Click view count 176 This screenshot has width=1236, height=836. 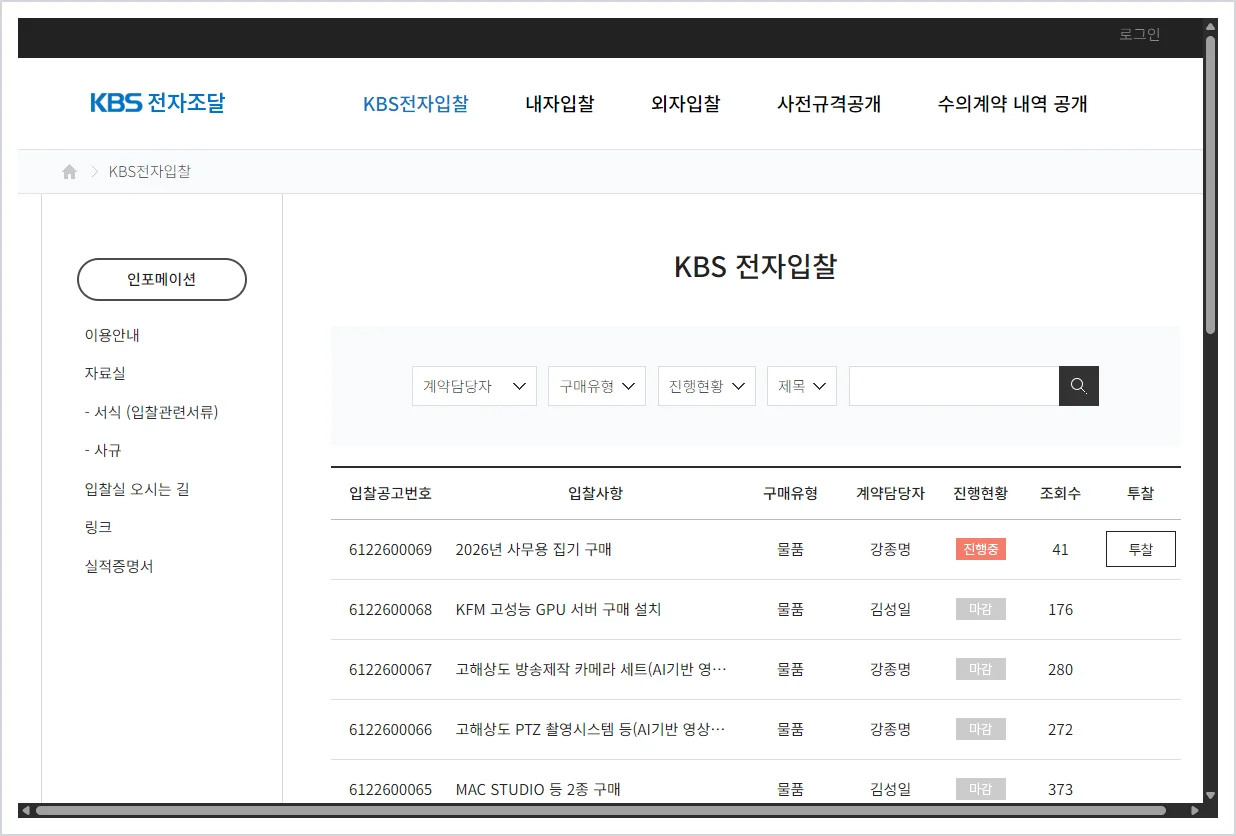pos(1060,609)
